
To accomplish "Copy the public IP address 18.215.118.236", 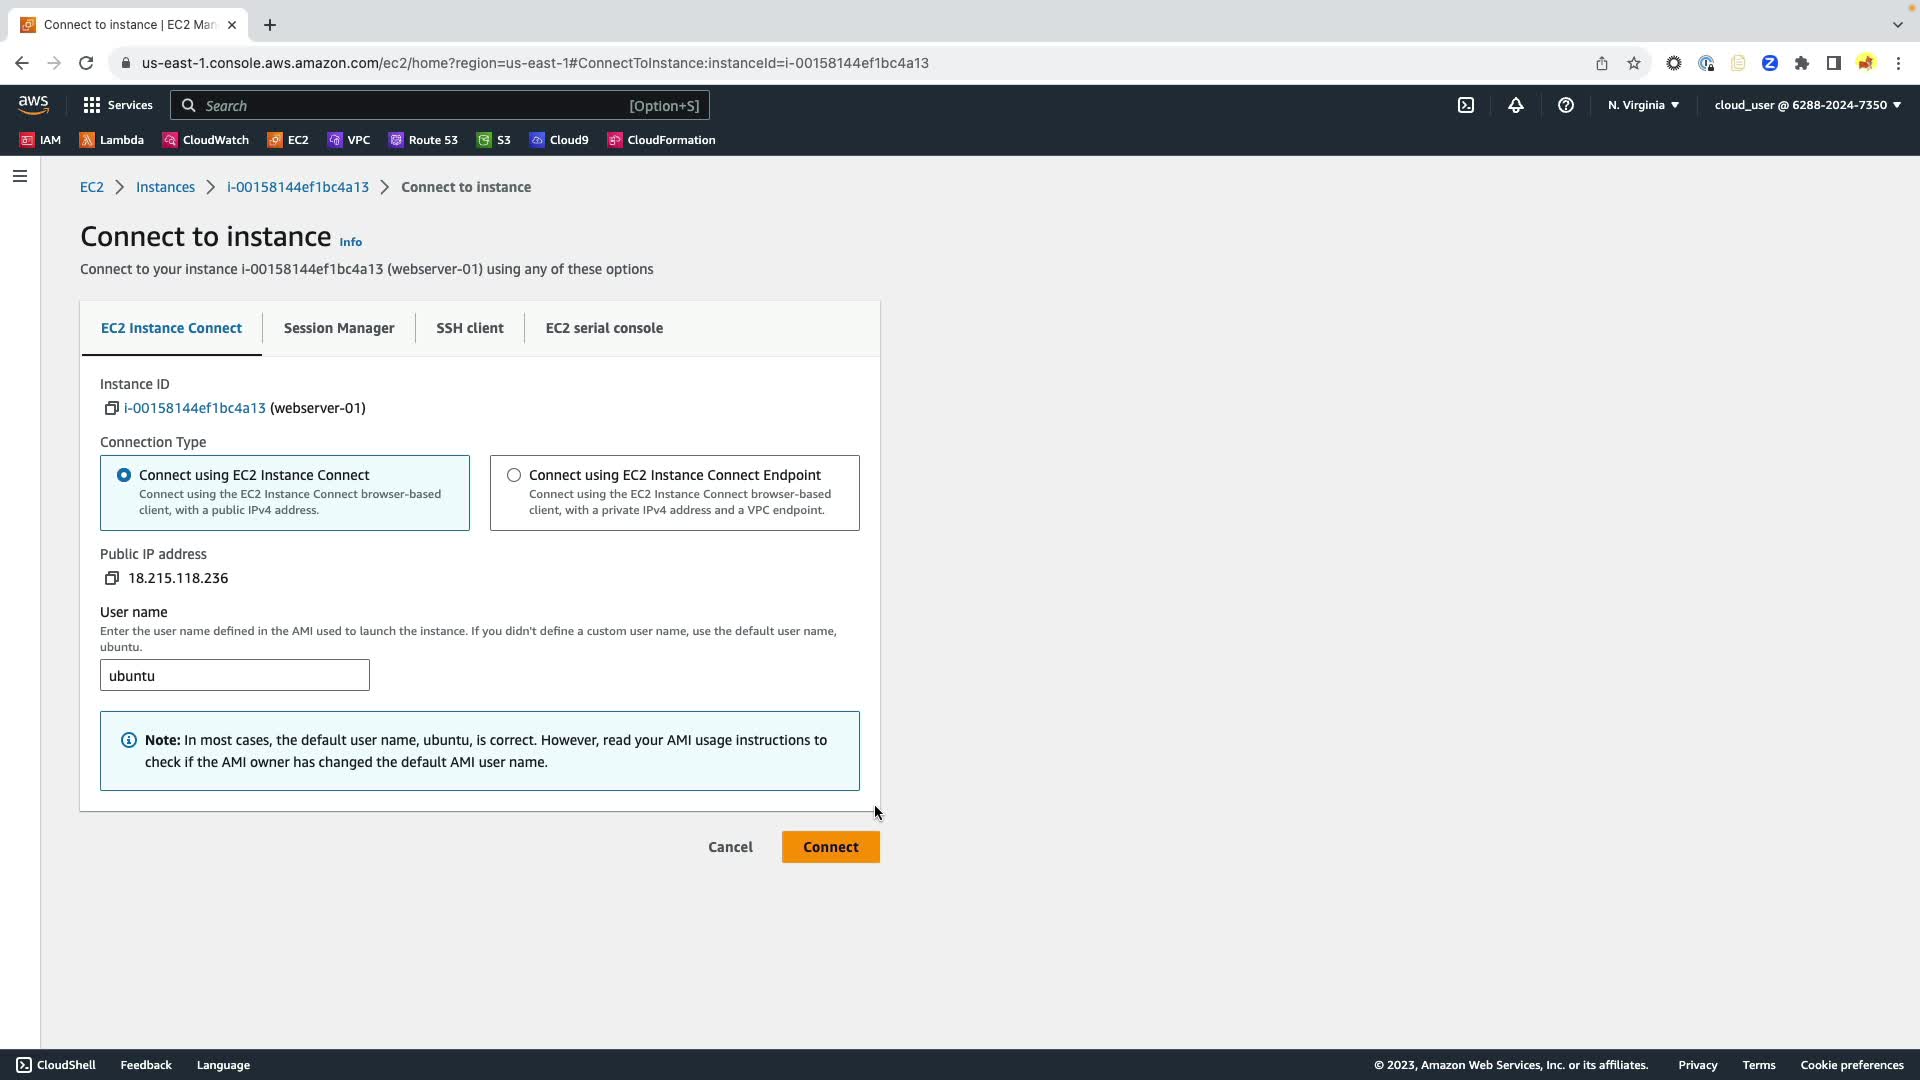I will coord(111,578).
